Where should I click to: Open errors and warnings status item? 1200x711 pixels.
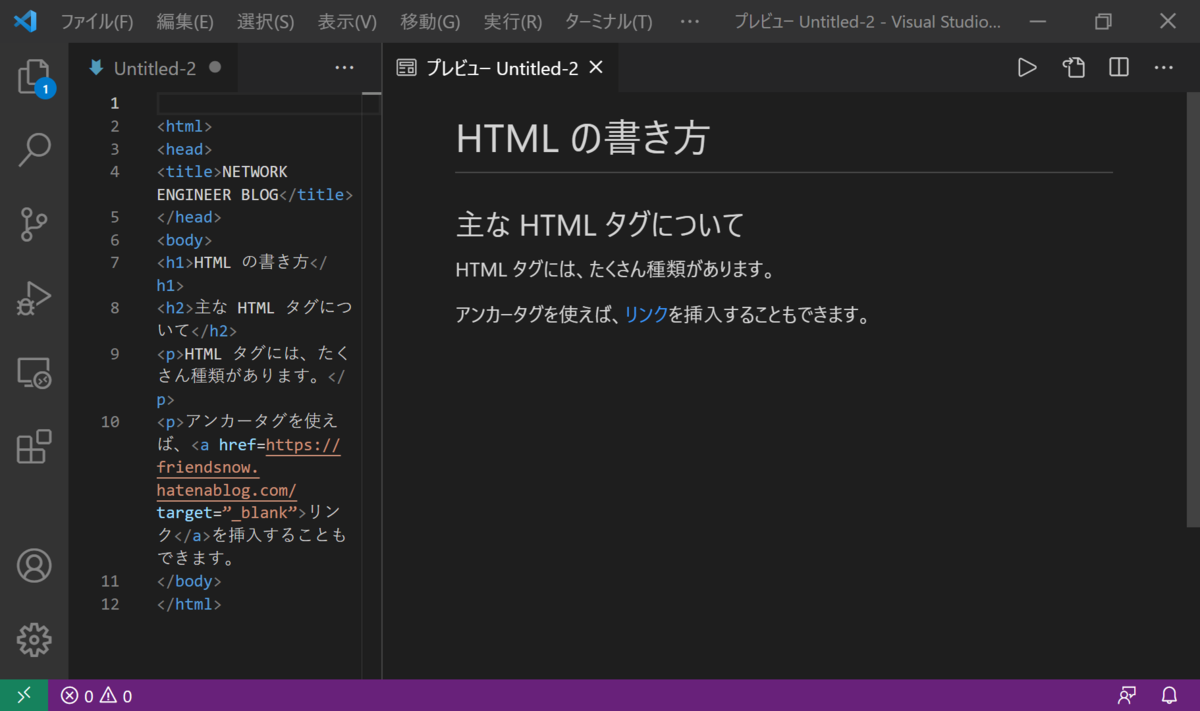[x=96, y=696]
